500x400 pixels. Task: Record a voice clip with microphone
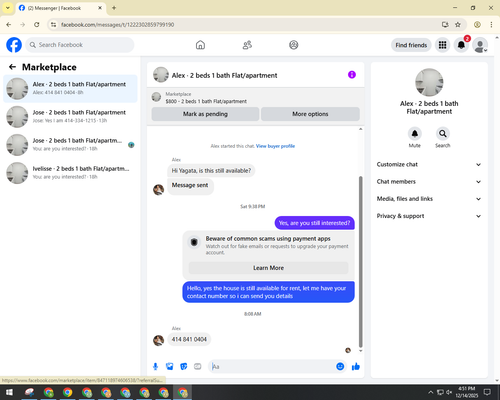155,367
